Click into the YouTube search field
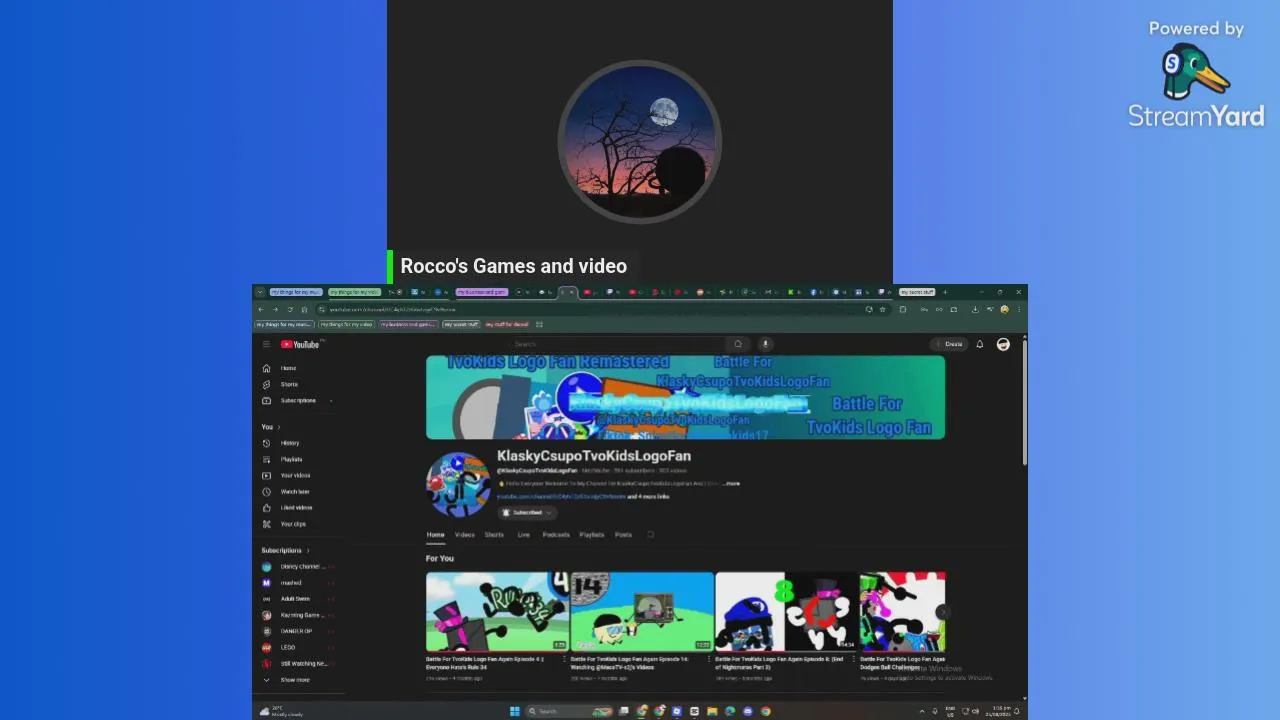The image size is (1280, 720). [618, 344]
